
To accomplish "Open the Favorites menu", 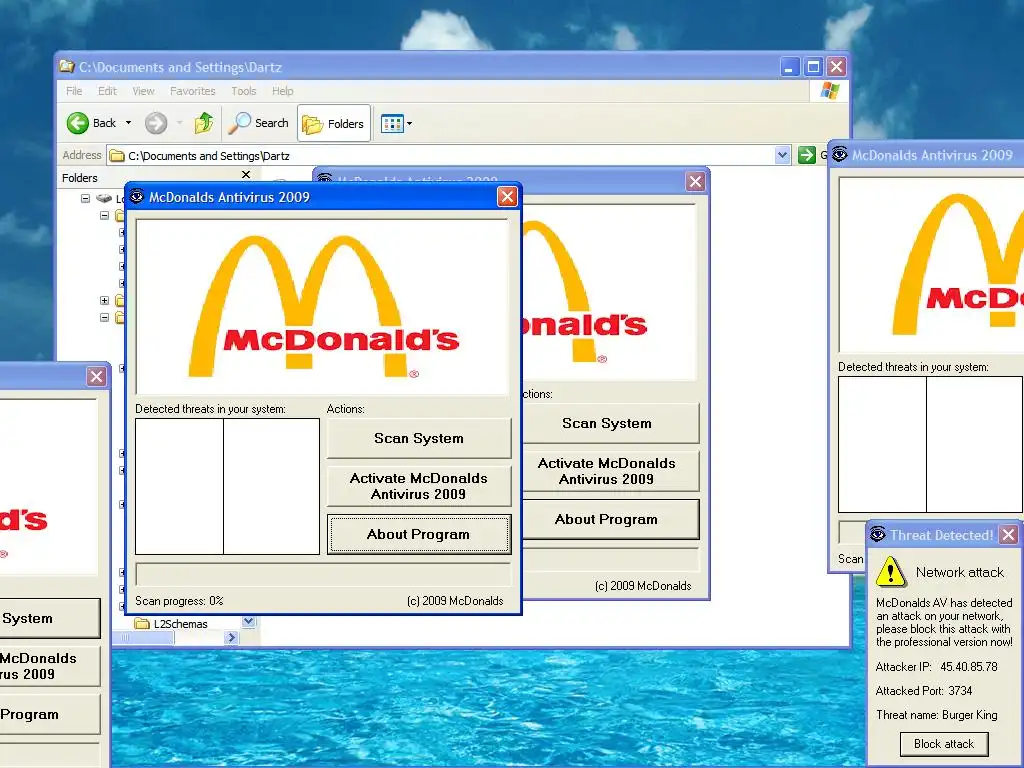I will (193, 91).
